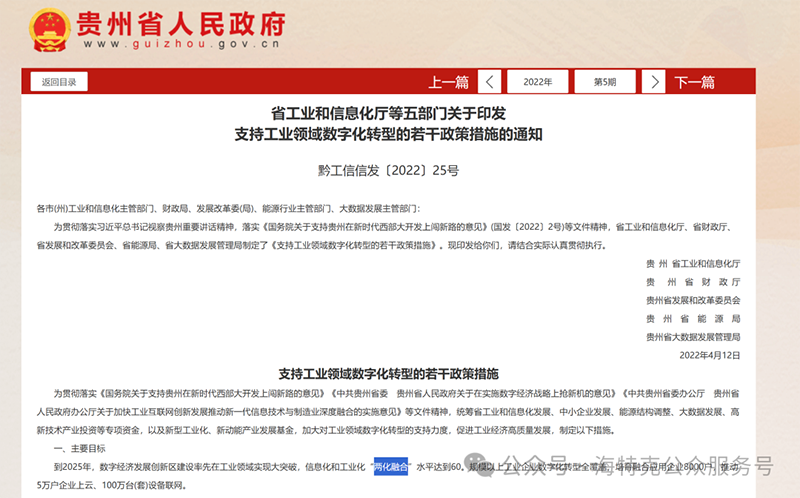Click the notice headline 省工业和信息化厅等五部门关于印发
This screenshot has height=498, width=800.
pyautogui.click(x=395, y=113)
